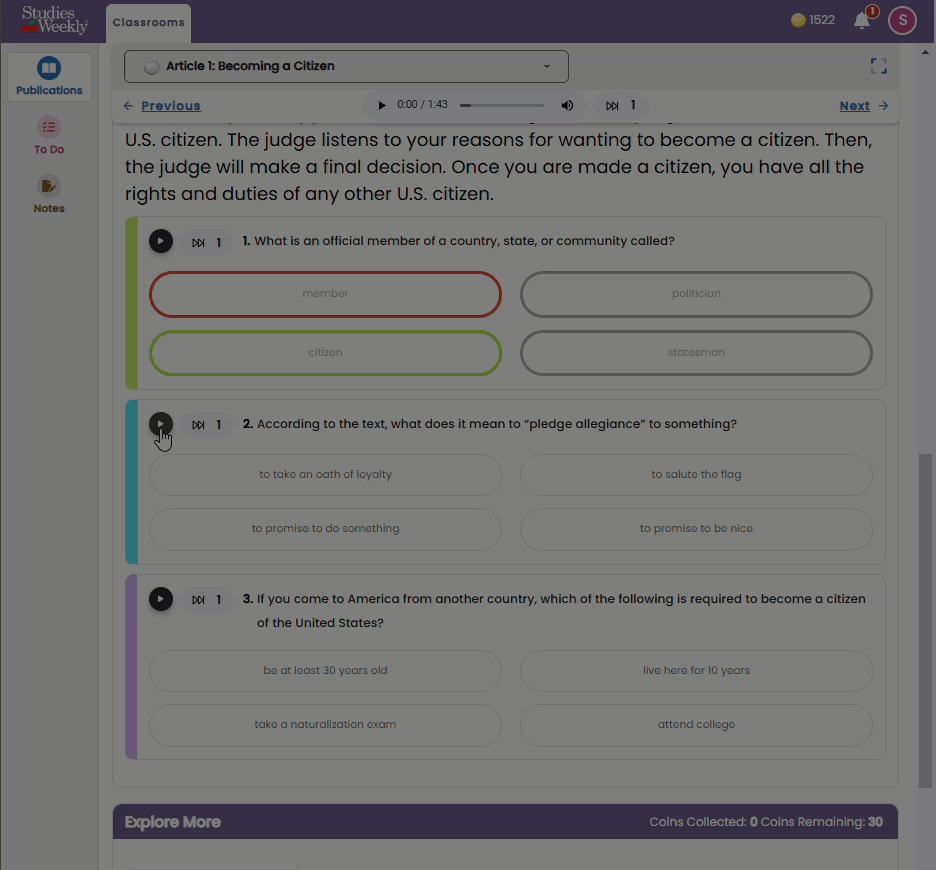The width and height of the screenshot is (936, 870).
Task: Expand the Article 1: Becoming a Citizen dropdown
Action: pyautogui.click(x=346, y=66)
